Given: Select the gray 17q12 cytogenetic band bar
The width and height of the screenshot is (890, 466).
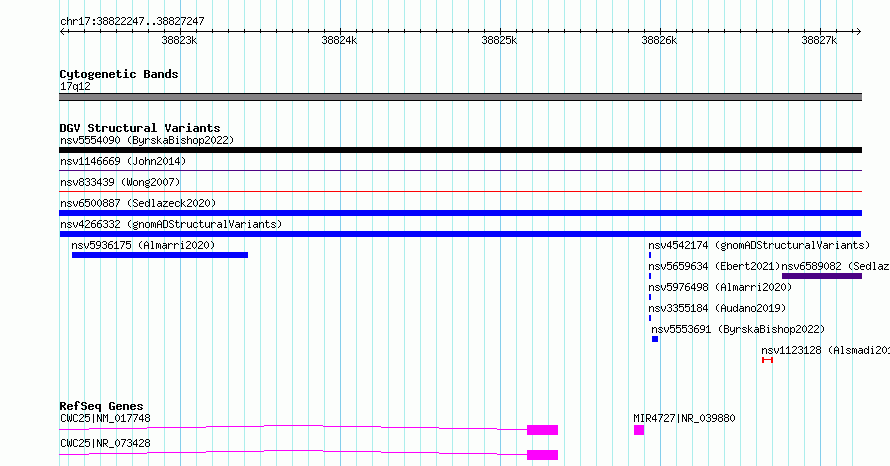Looking at the screenshot, I should point(460,97).
